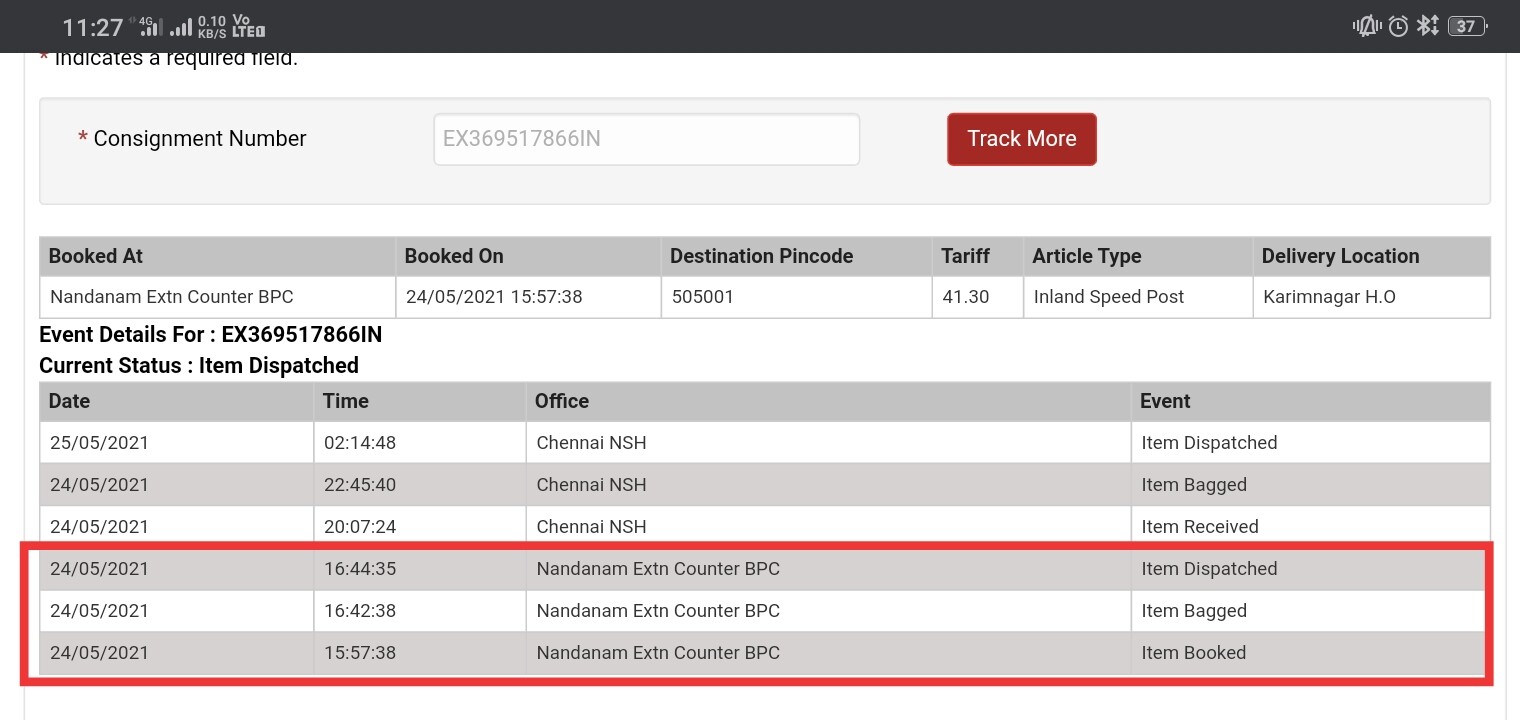Image resolution: width=1520 pixels, height=720 pixels.
Task: Focus the Consignment Number input field
Action: 646,139
